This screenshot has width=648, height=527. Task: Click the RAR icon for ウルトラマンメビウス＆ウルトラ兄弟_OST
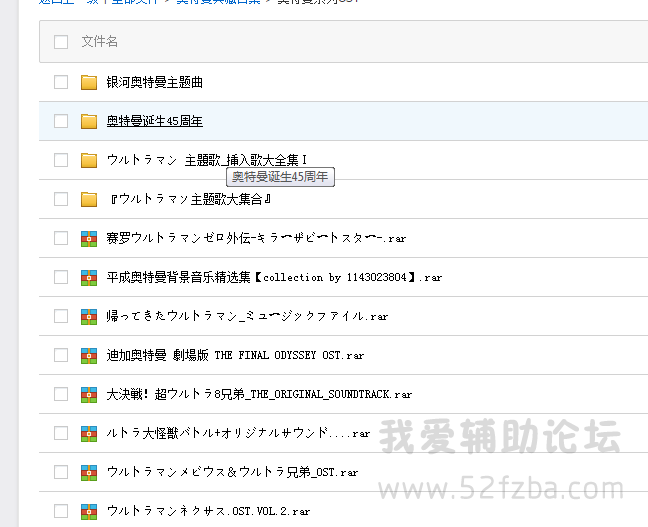89,472
